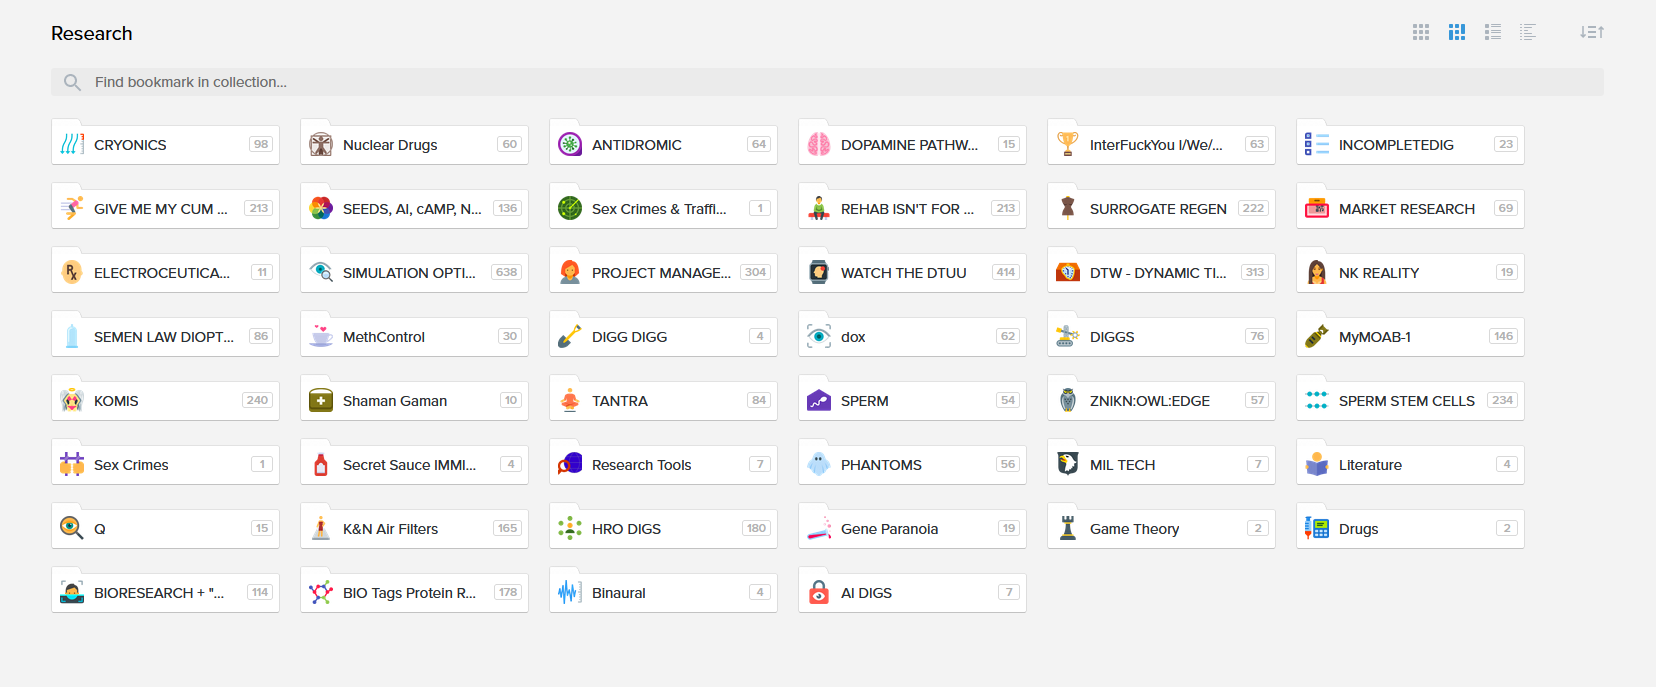Open the Sex Crimes collection tile
Viewport: 1656px width, 687px height.
coord(165,465)
